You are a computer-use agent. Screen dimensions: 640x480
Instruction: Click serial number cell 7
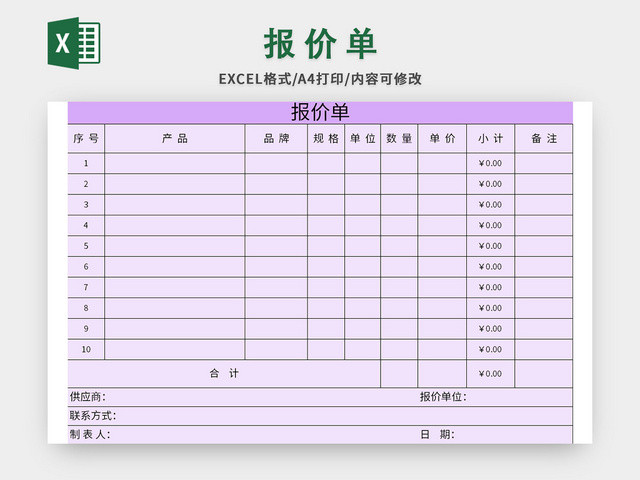point(86,287)
